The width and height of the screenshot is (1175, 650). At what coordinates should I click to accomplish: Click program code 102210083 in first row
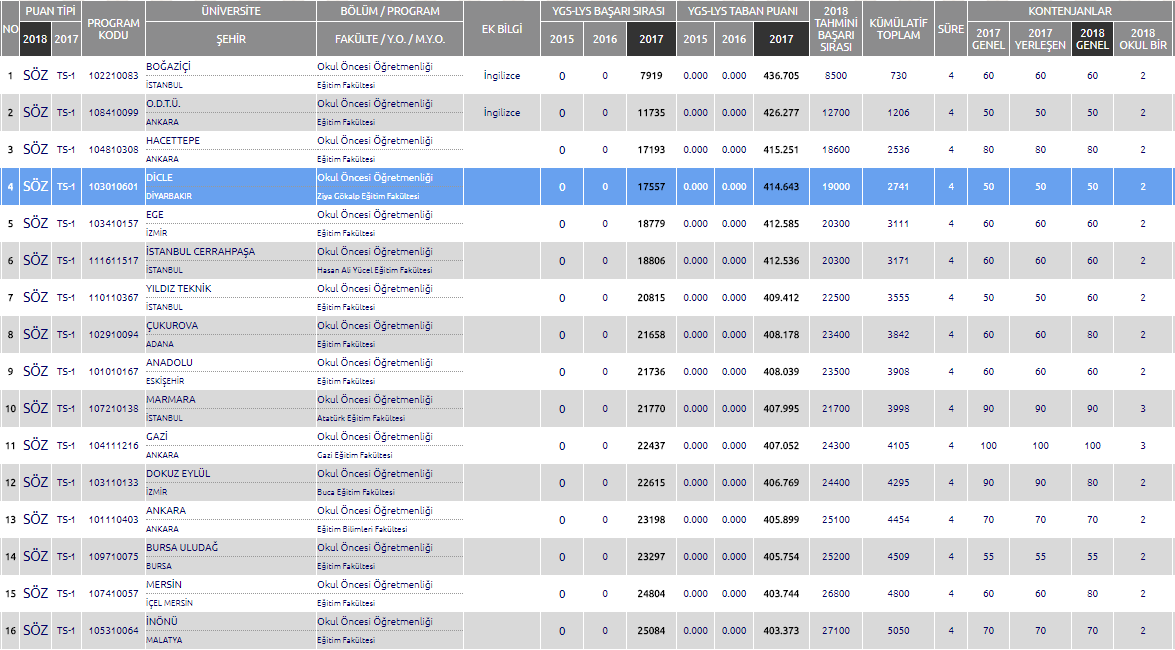(x=113, y=76)
